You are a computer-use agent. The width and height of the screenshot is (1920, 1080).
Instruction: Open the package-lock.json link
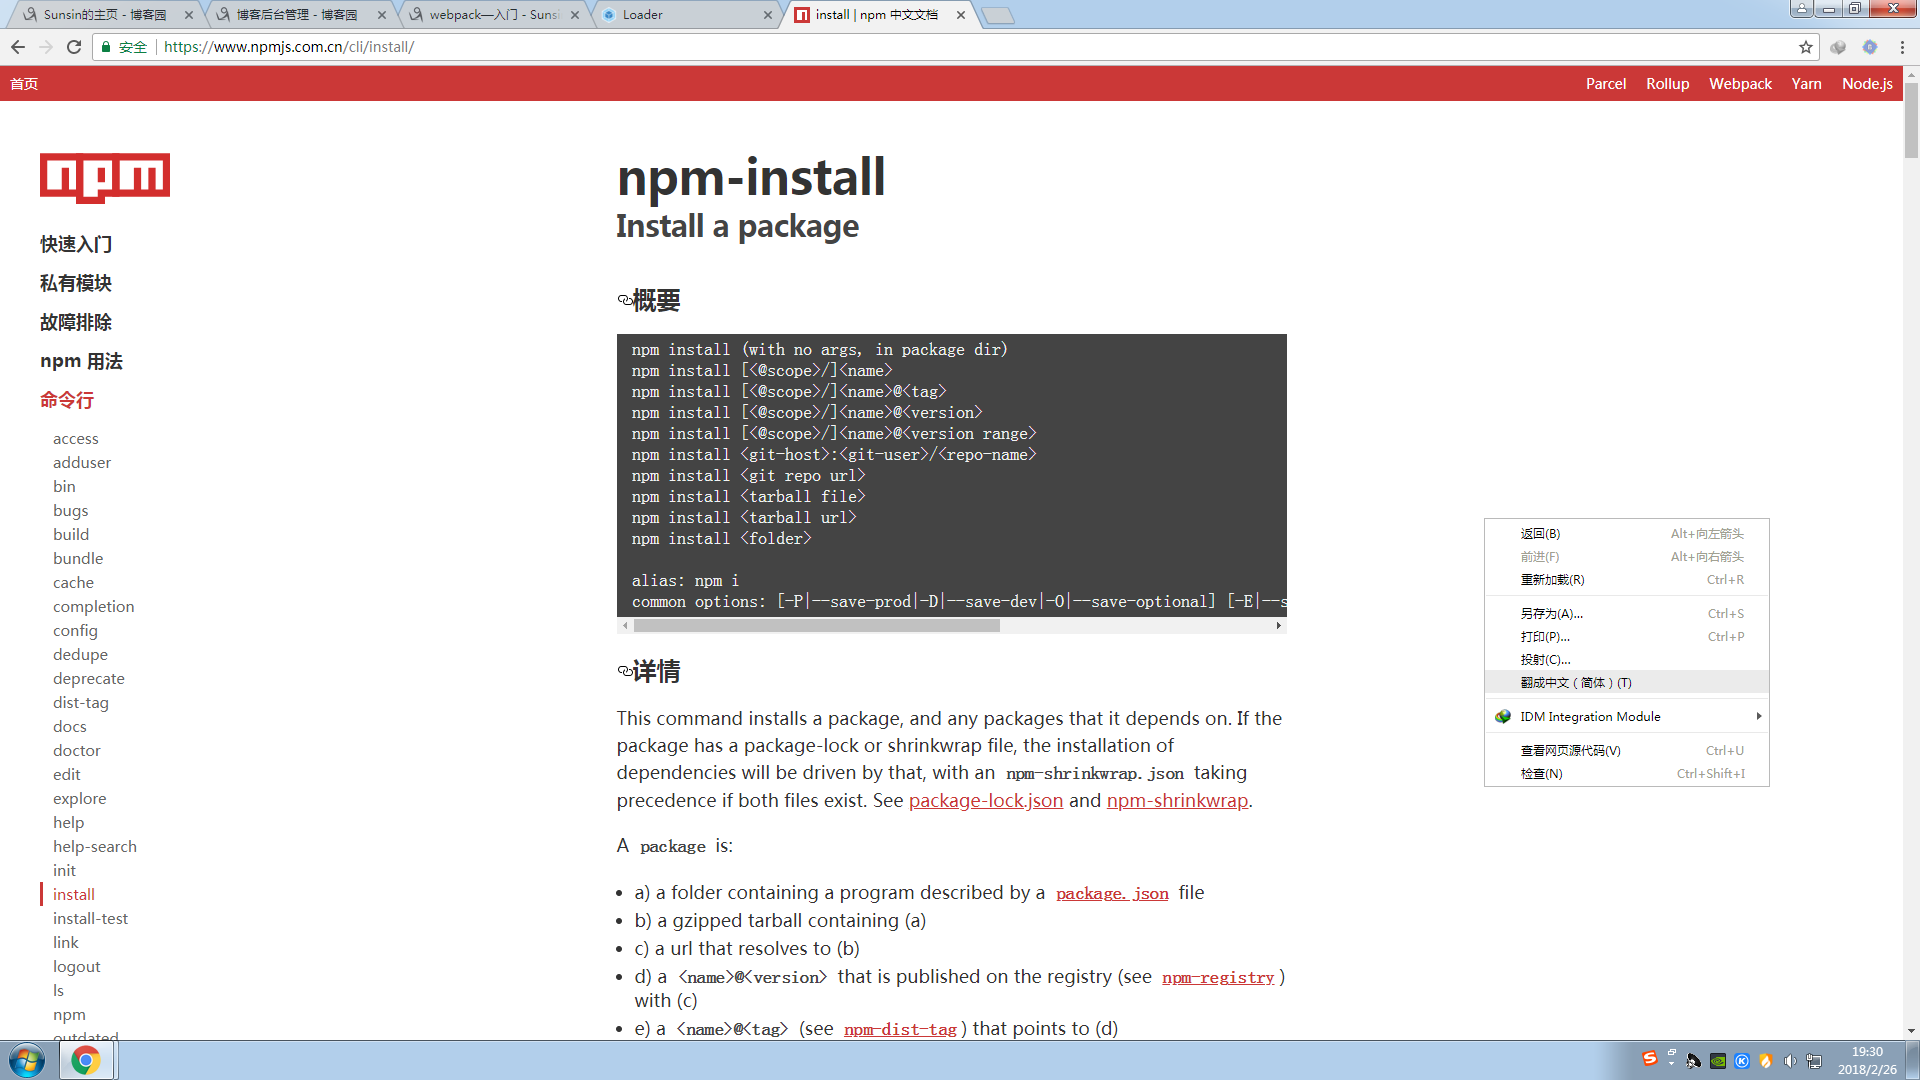click(x=985, y=801)
